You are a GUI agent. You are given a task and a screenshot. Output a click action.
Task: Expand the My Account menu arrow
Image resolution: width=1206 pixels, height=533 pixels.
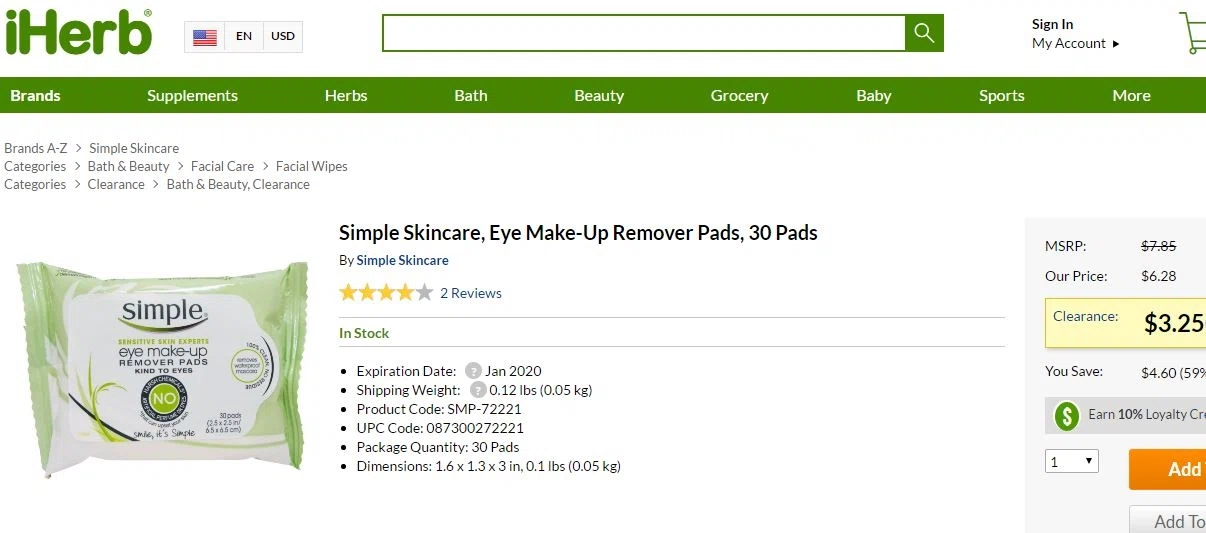coord(1116,44)
